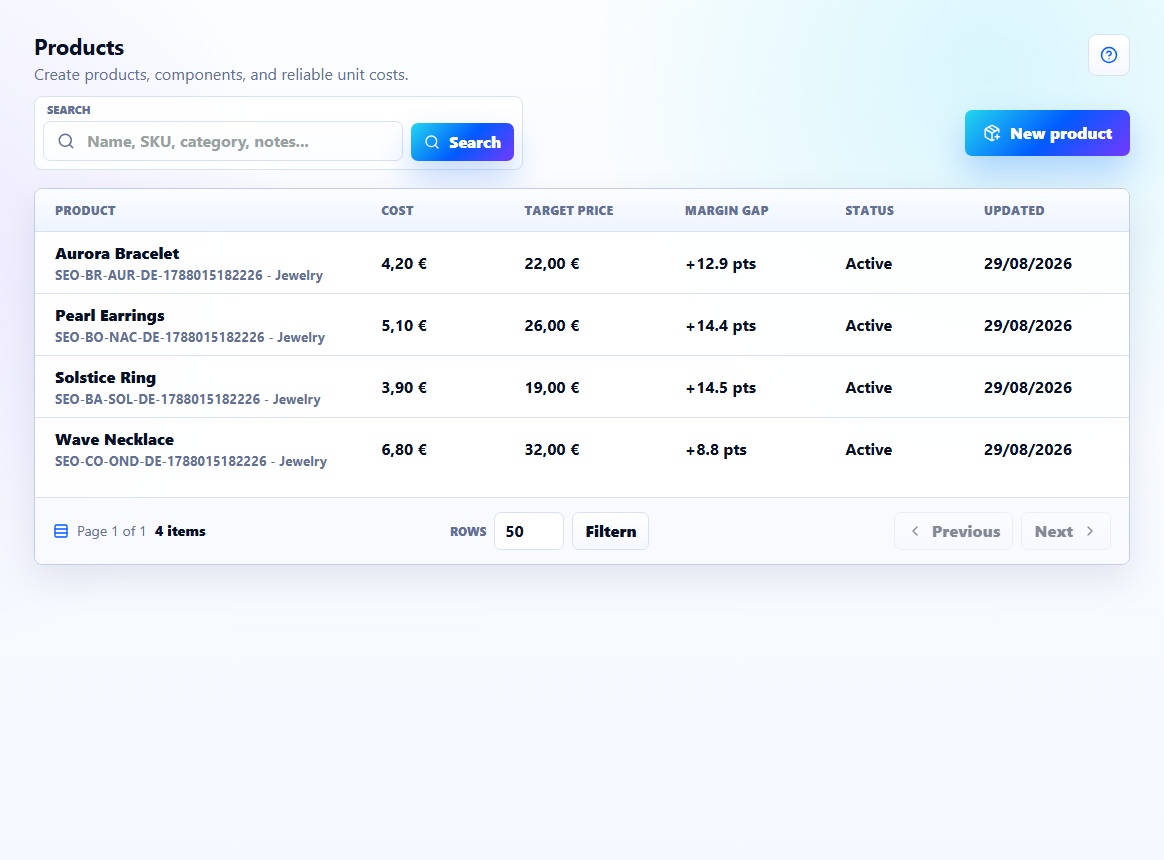1164x860 pixels.
Task: Click margin gap +14.4 pts
Action: pos(720,325)
